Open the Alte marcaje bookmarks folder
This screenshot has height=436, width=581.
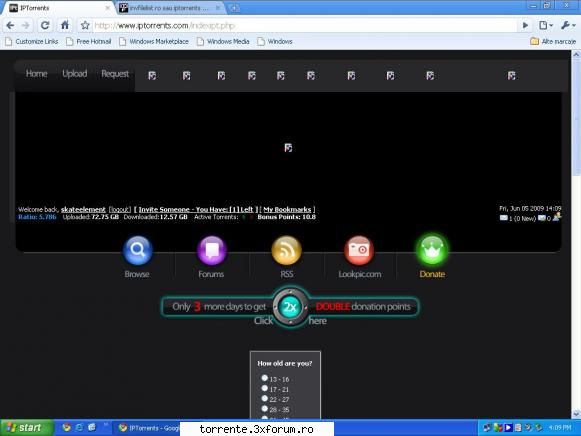(x=553, y=41)
